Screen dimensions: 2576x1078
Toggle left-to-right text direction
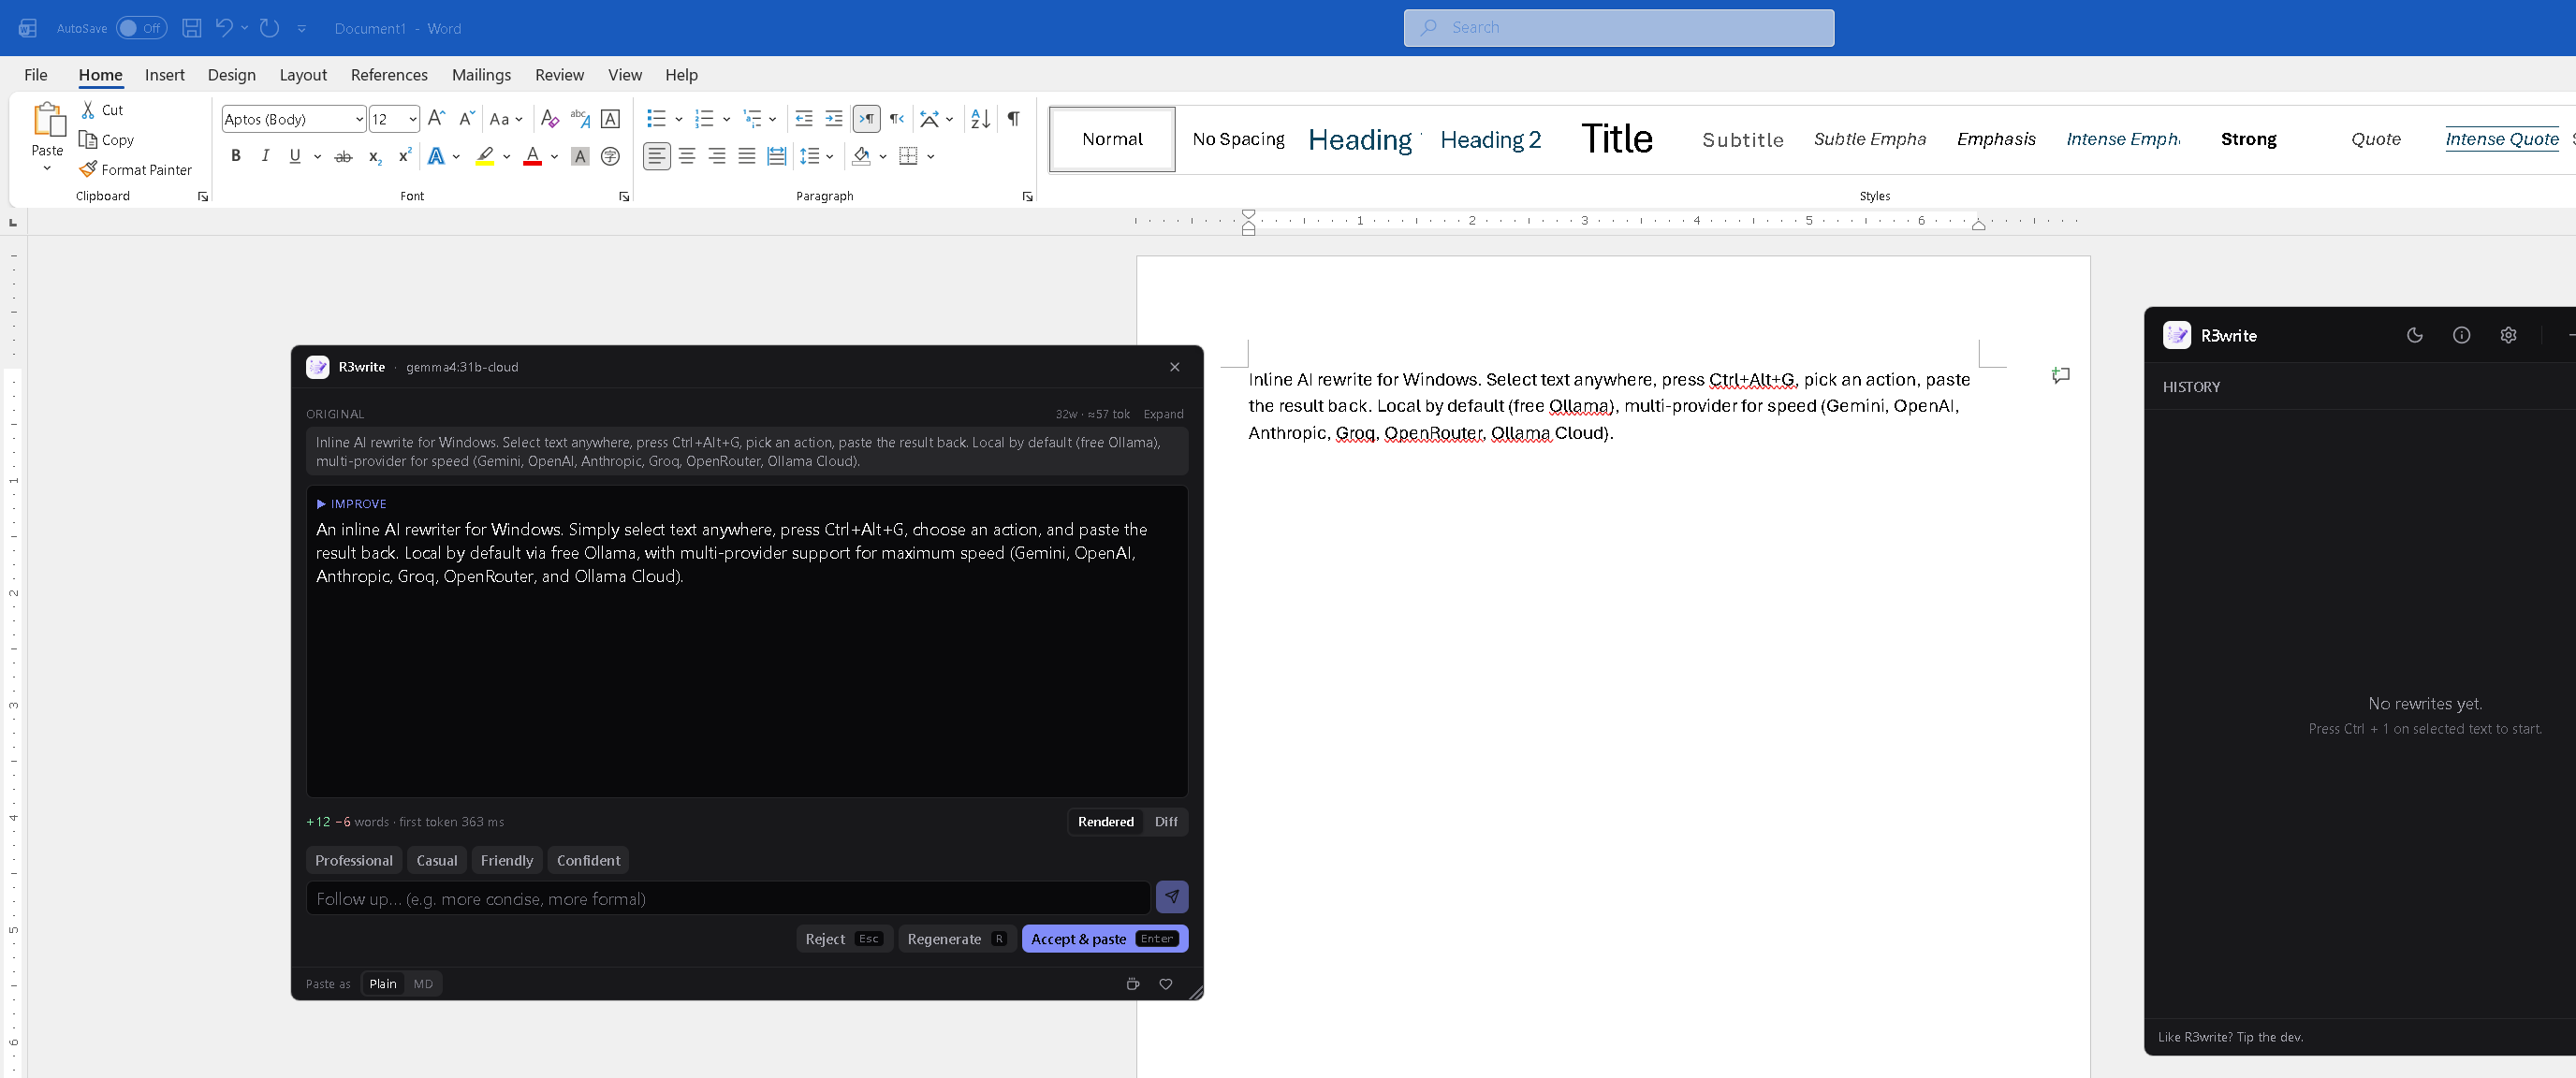[x=867, y=119]
